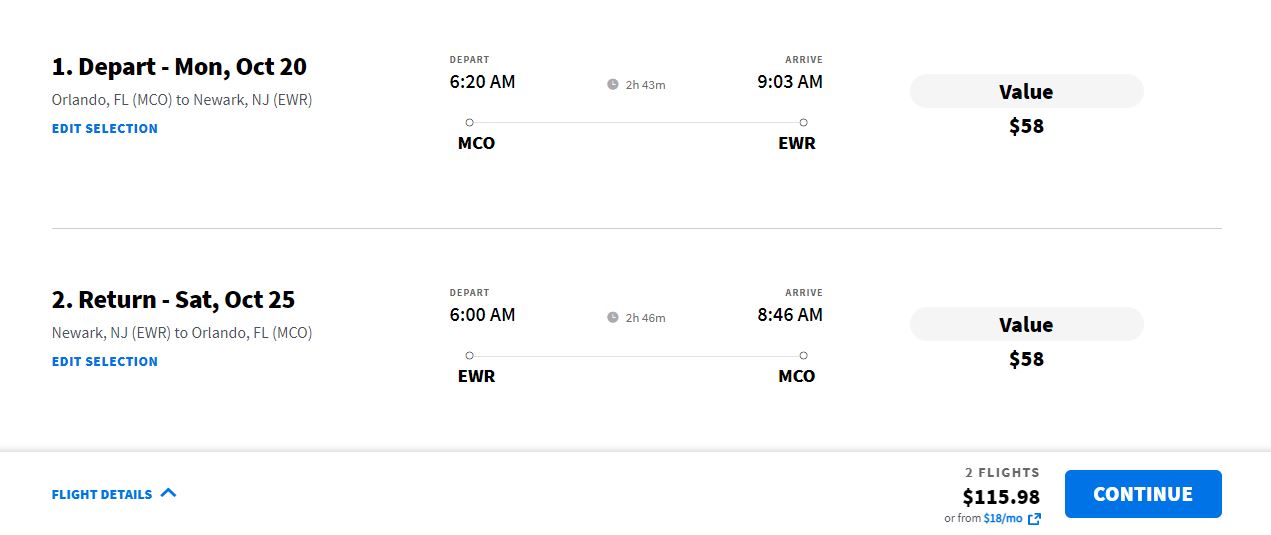
Task: Click the clock icon beside 2h 43m
Action: (x=613, y=85)
